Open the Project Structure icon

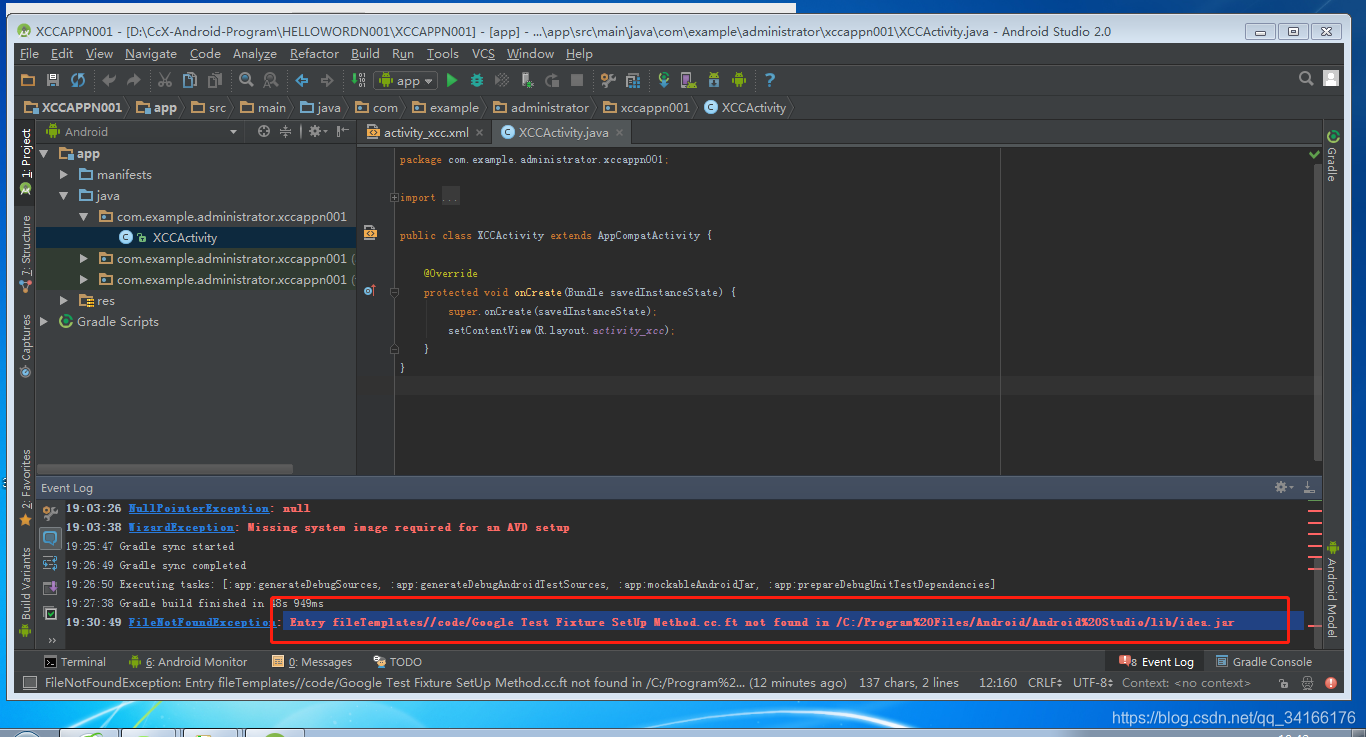point(633,80)
